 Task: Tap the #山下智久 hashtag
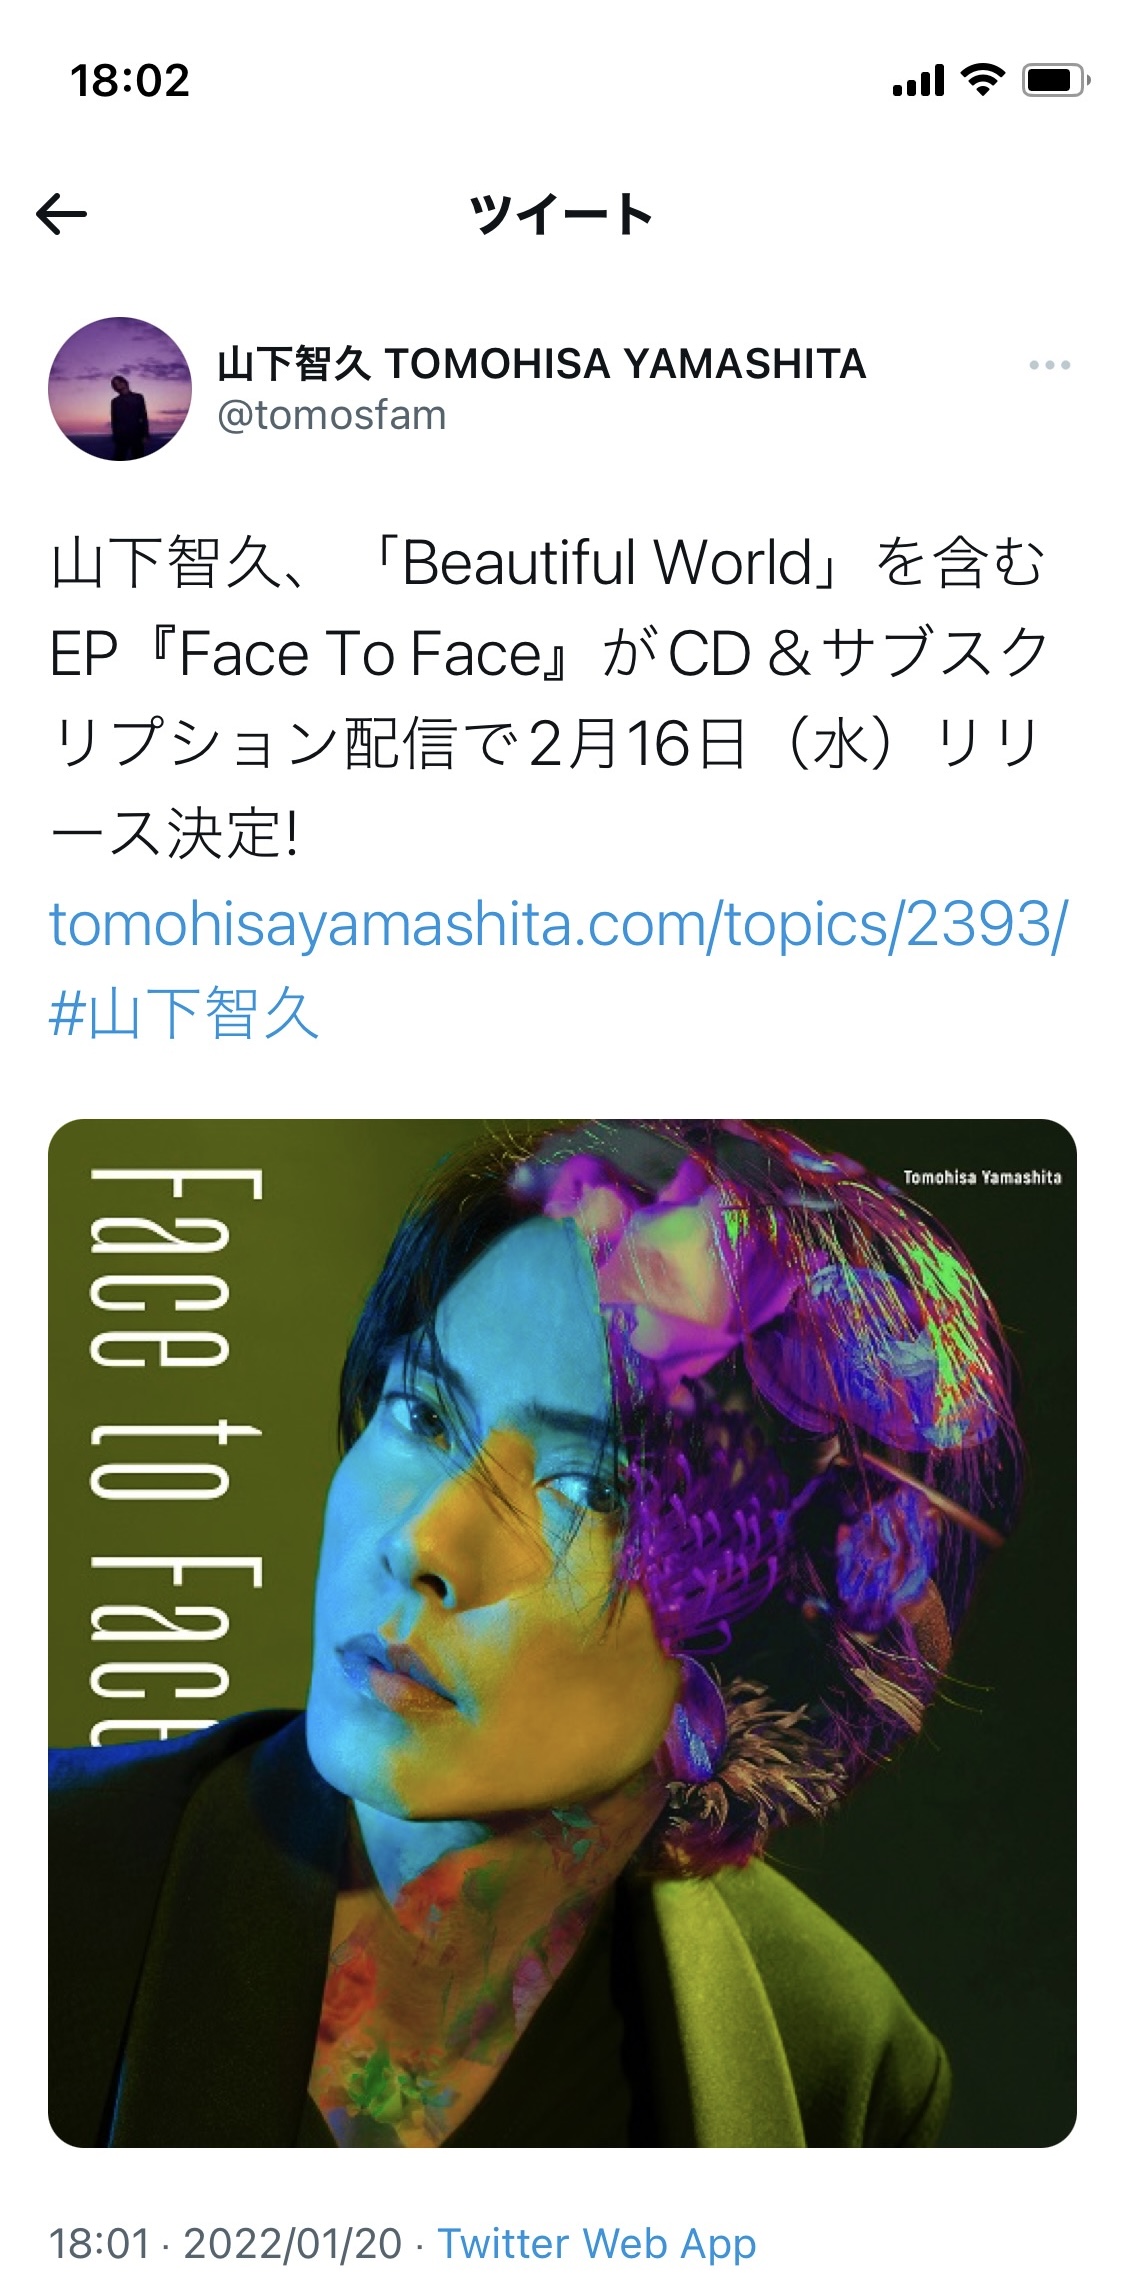point(185,1013)
